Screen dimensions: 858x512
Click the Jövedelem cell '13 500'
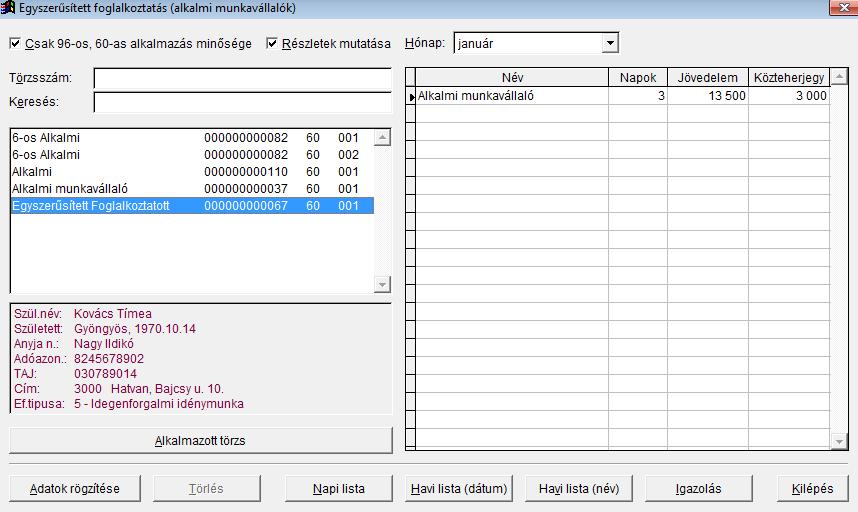[x=708, y=96]
